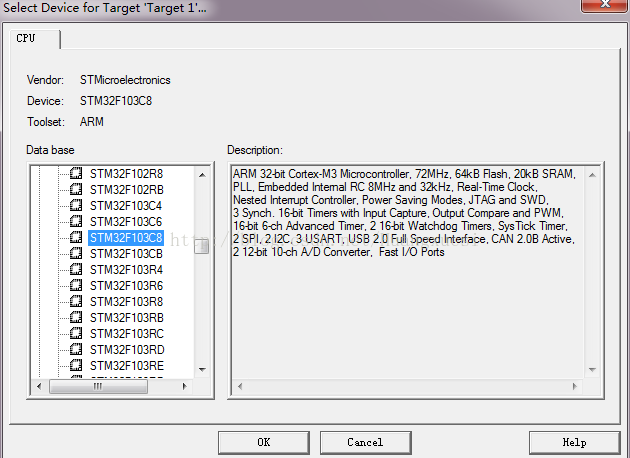Click the chip icon beside STM32F103RE
630x458 pixels.
click(76, 366)
